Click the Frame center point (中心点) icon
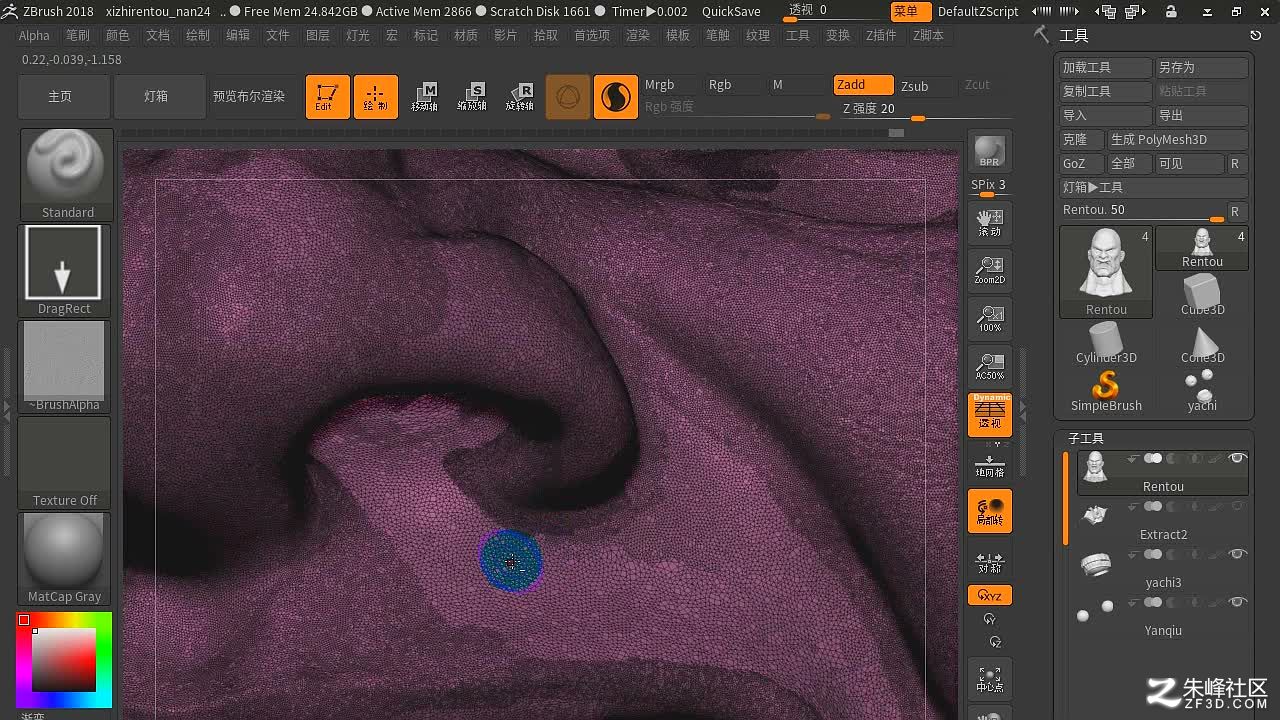The image size is (1280, 720). coord(989,678)
